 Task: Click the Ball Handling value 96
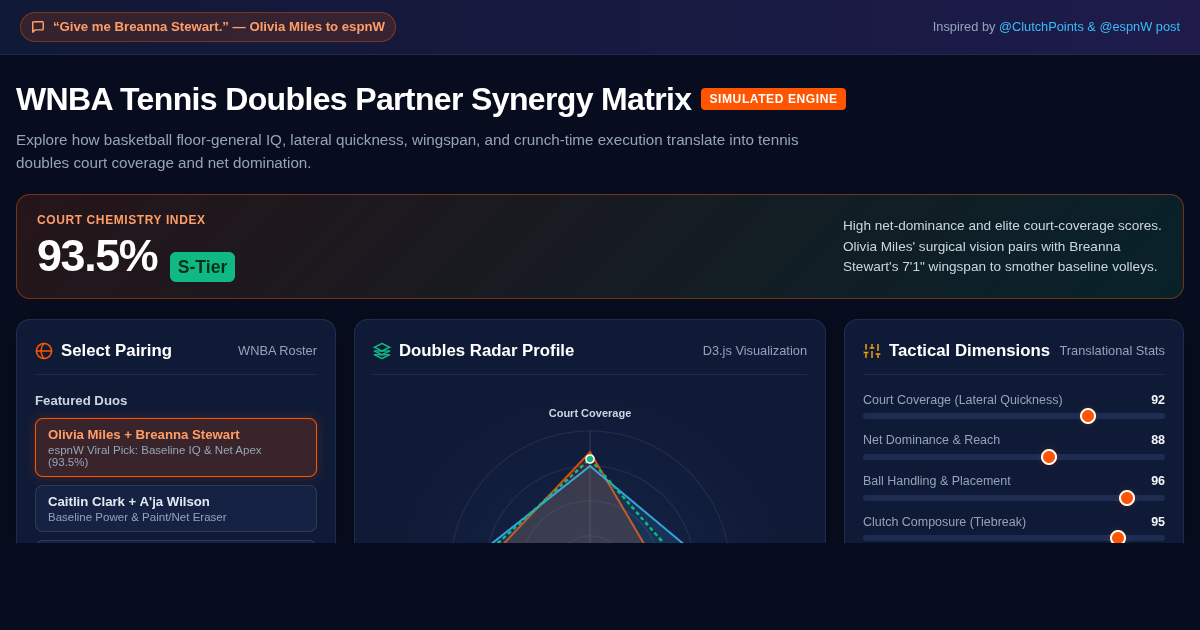pos(1158,481)
